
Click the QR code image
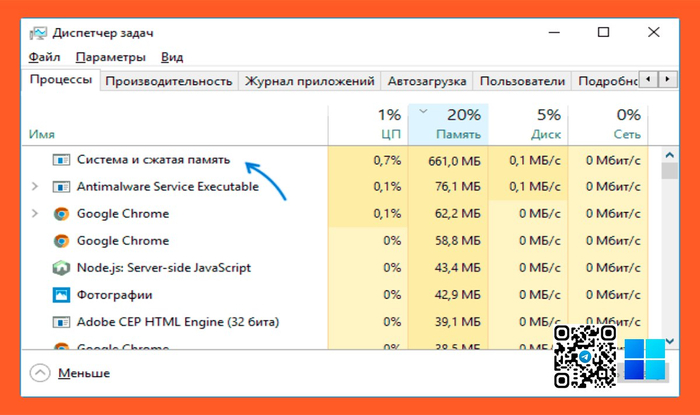585,357
